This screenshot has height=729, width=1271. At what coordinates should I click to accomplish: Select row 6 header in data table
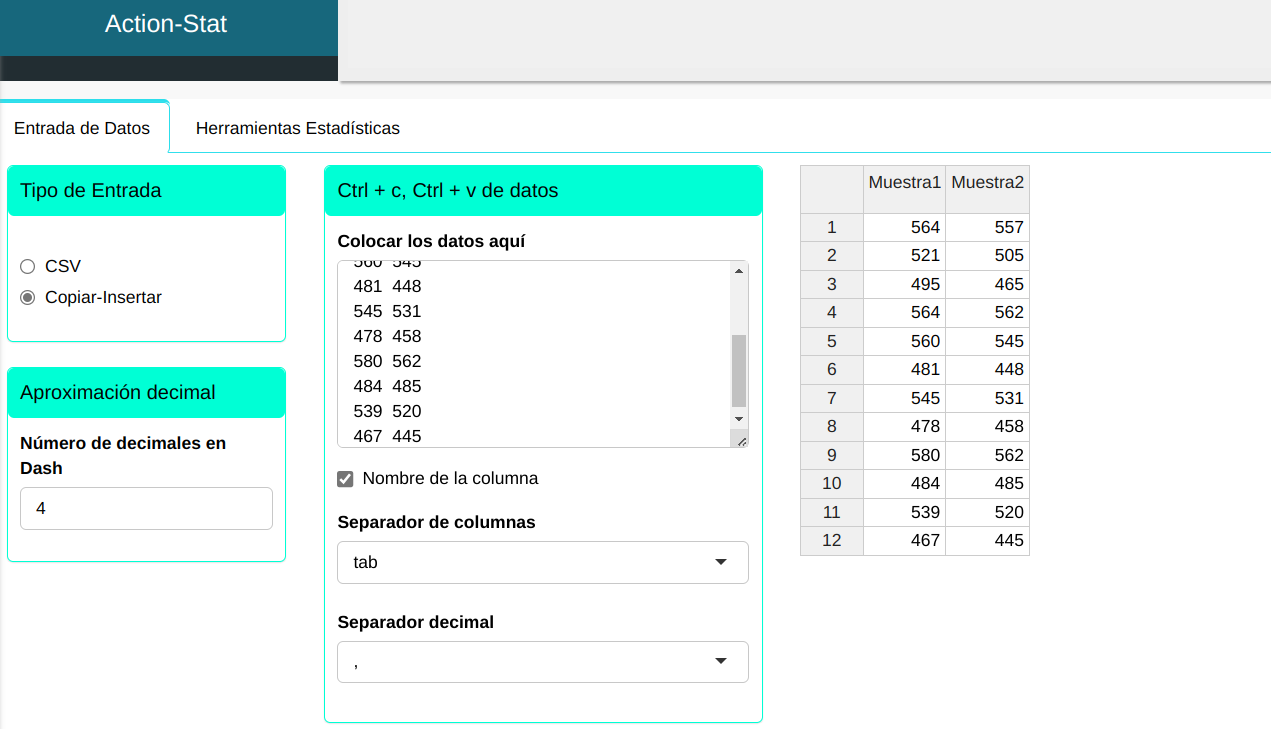click(x=831, y=370)
